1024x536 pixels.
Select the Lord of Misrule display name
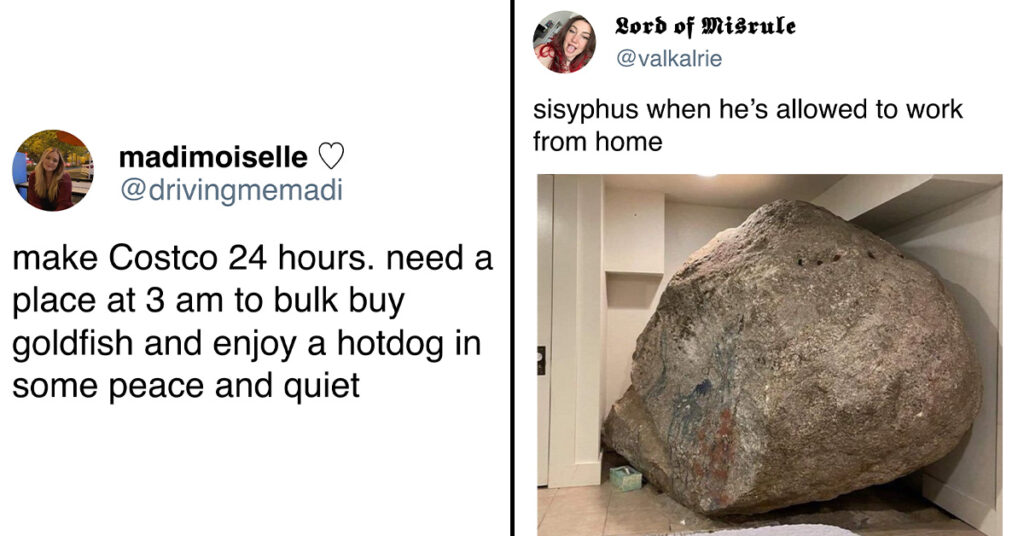[x=705, y=26]
